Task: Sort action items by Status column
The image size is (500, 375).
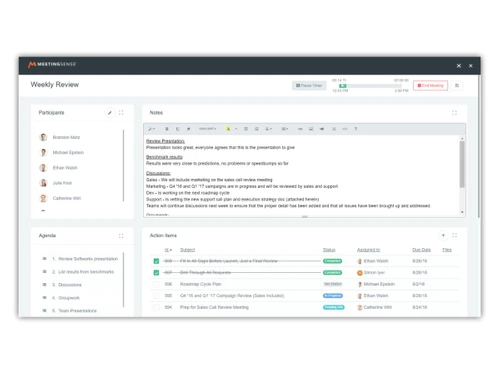Action: (329, 250)
